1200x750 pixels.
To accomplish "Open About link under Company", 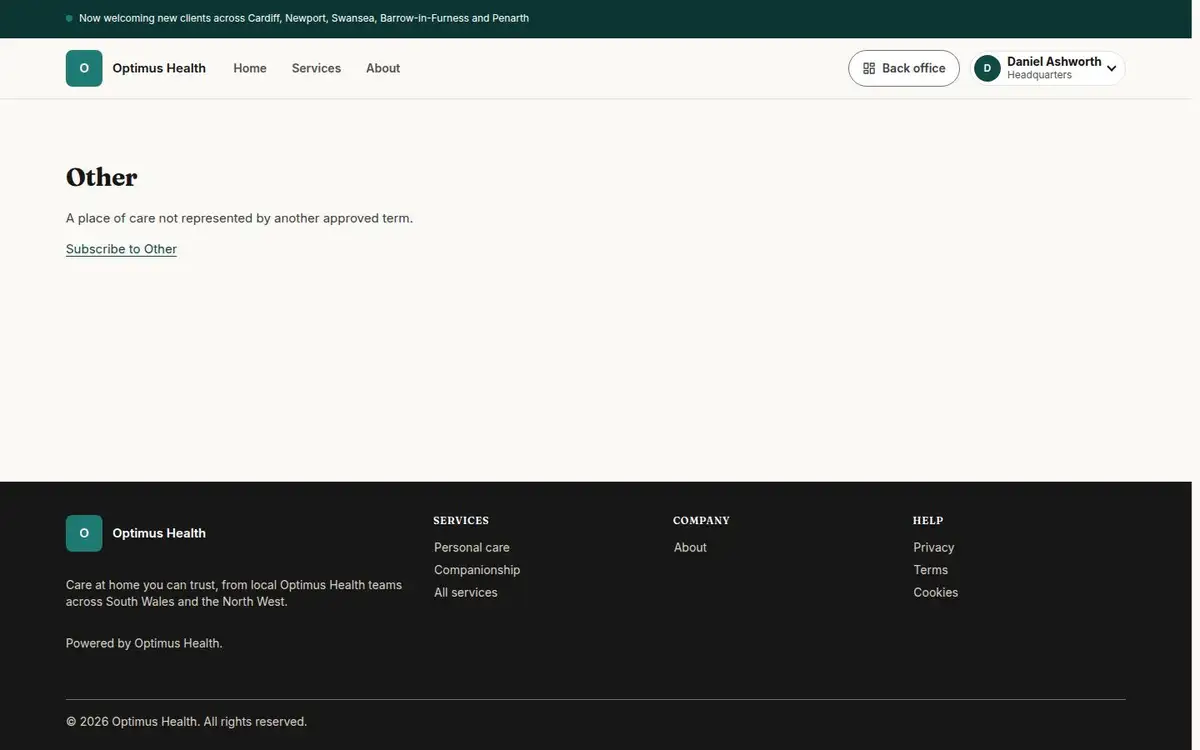I will tap(690, 547).
